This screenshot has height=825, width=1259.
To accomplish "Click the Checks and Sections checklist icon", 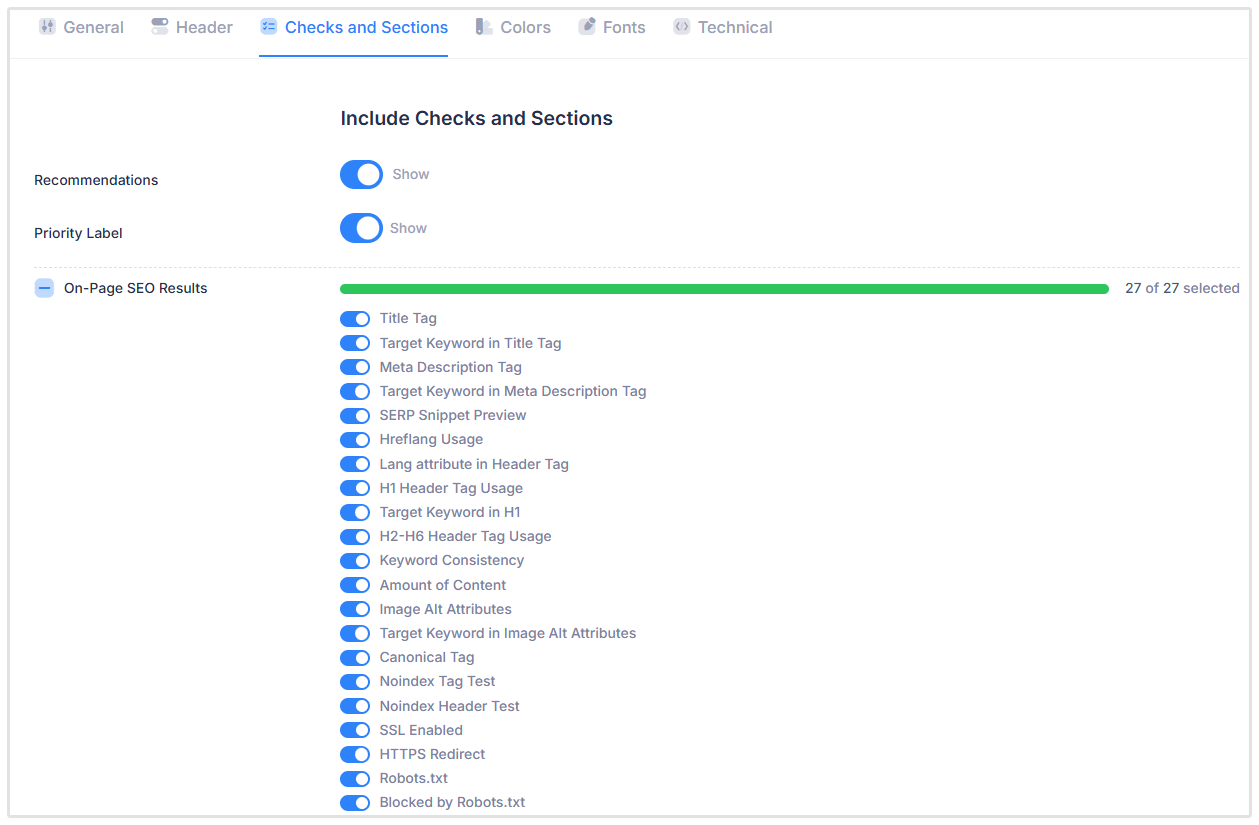I will (x=268, y=27).
